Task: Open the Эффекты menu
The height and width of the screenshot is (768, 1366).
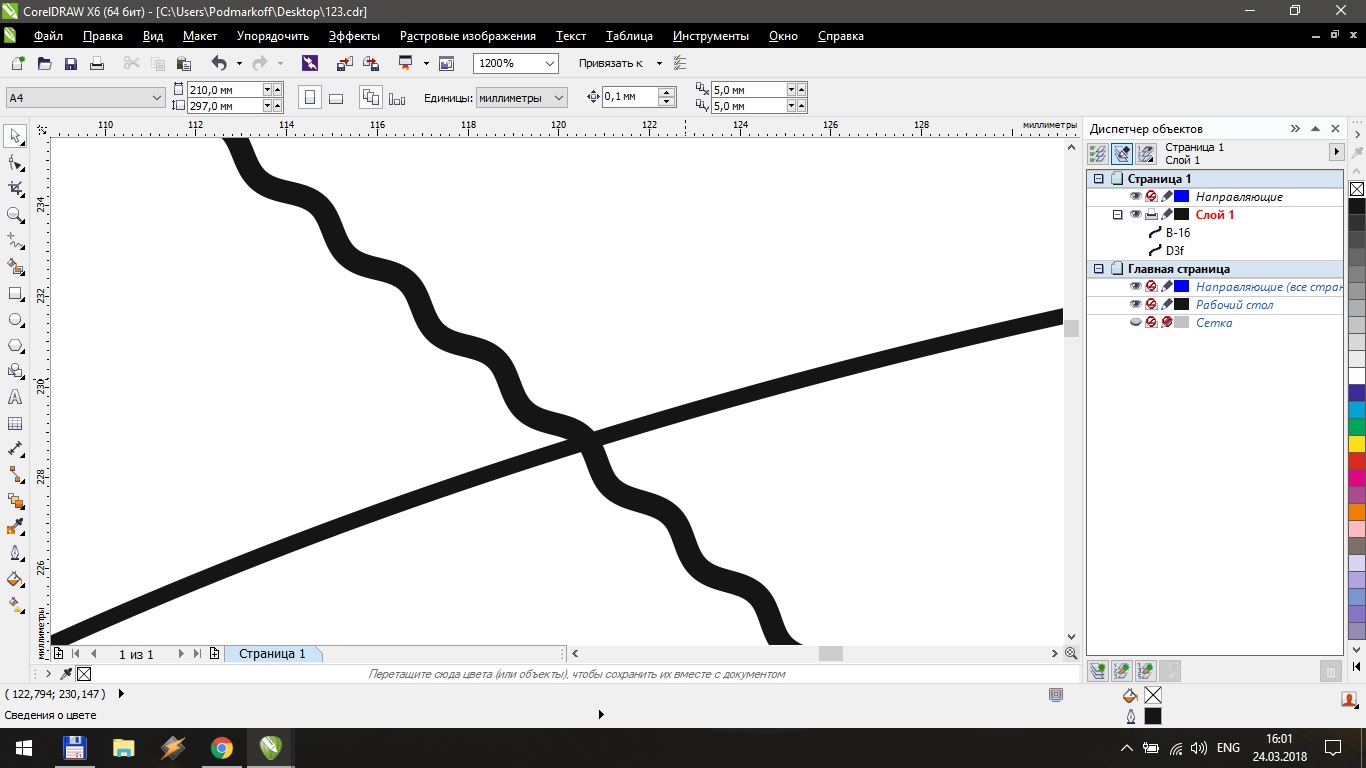Action: tap(354, 36)
